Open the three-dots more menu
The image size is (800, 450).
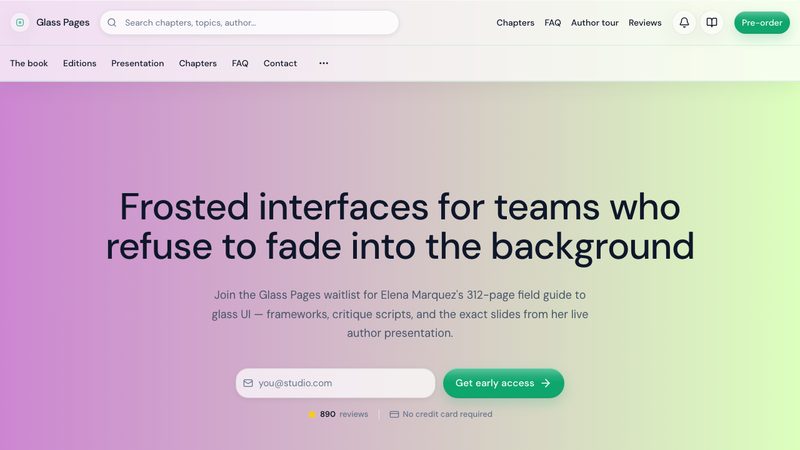click(x=323, y=63)
